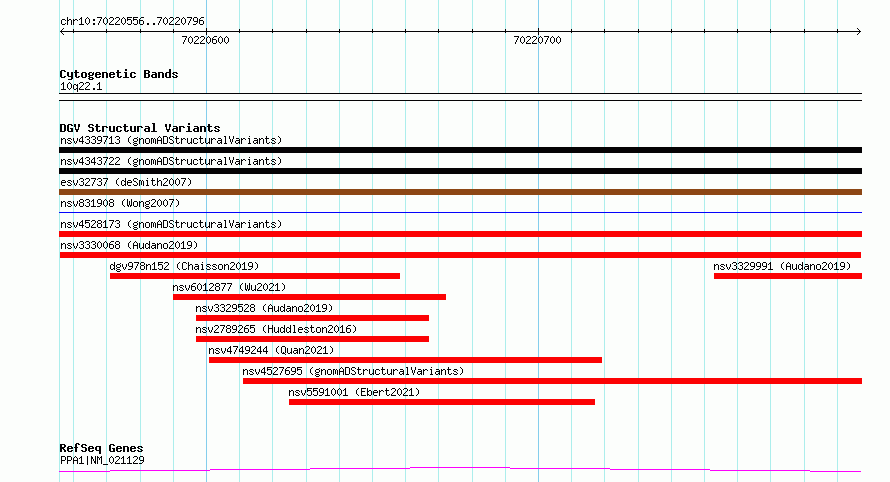Open nsv5591001 (Ebert2021) label

(x=354, y=392)
